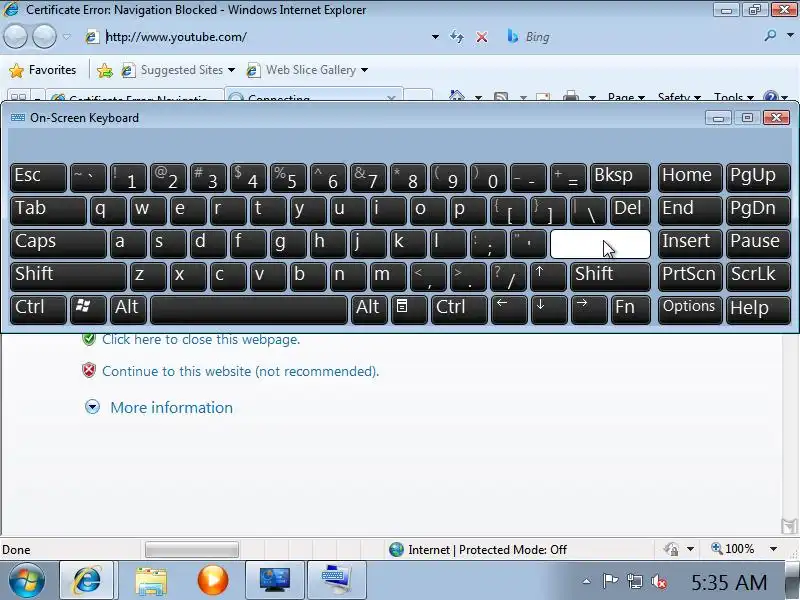
Task: Click Continue to this website link
Action: [240, 371]
